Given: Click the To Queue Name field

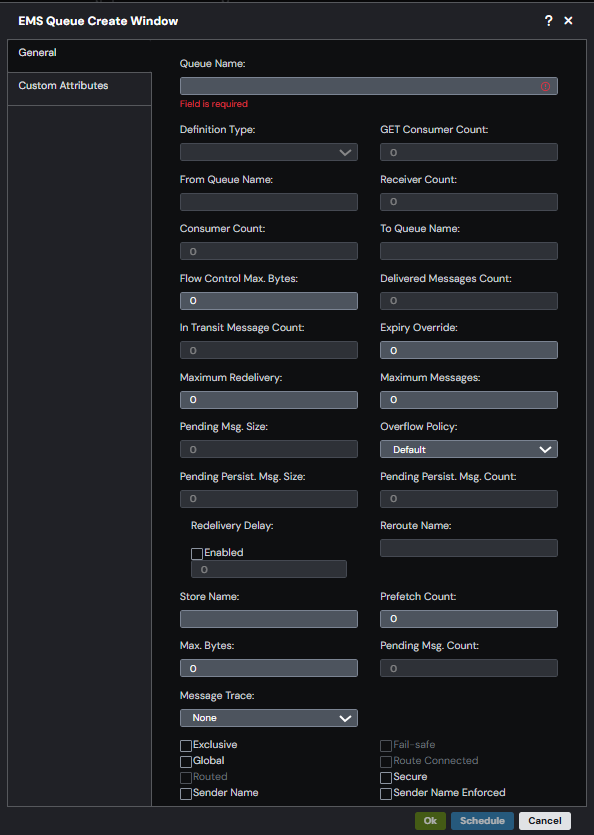Looking at the screenshot, I should coord(469,251).
